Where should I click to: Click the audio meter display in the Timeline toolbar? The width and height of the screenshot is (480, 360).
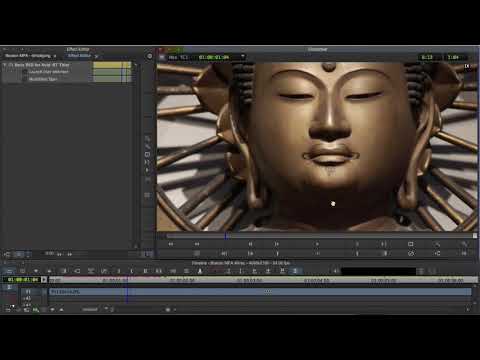pyautogui.click(x=378, y=271)
